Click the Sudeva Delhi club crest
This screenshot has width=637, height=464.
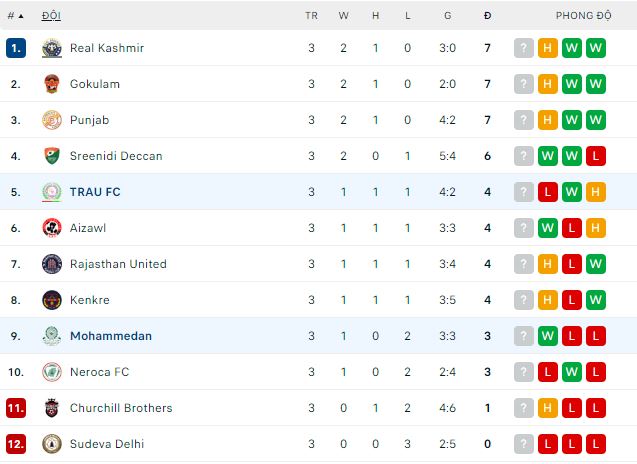click(x=51, y=444)
